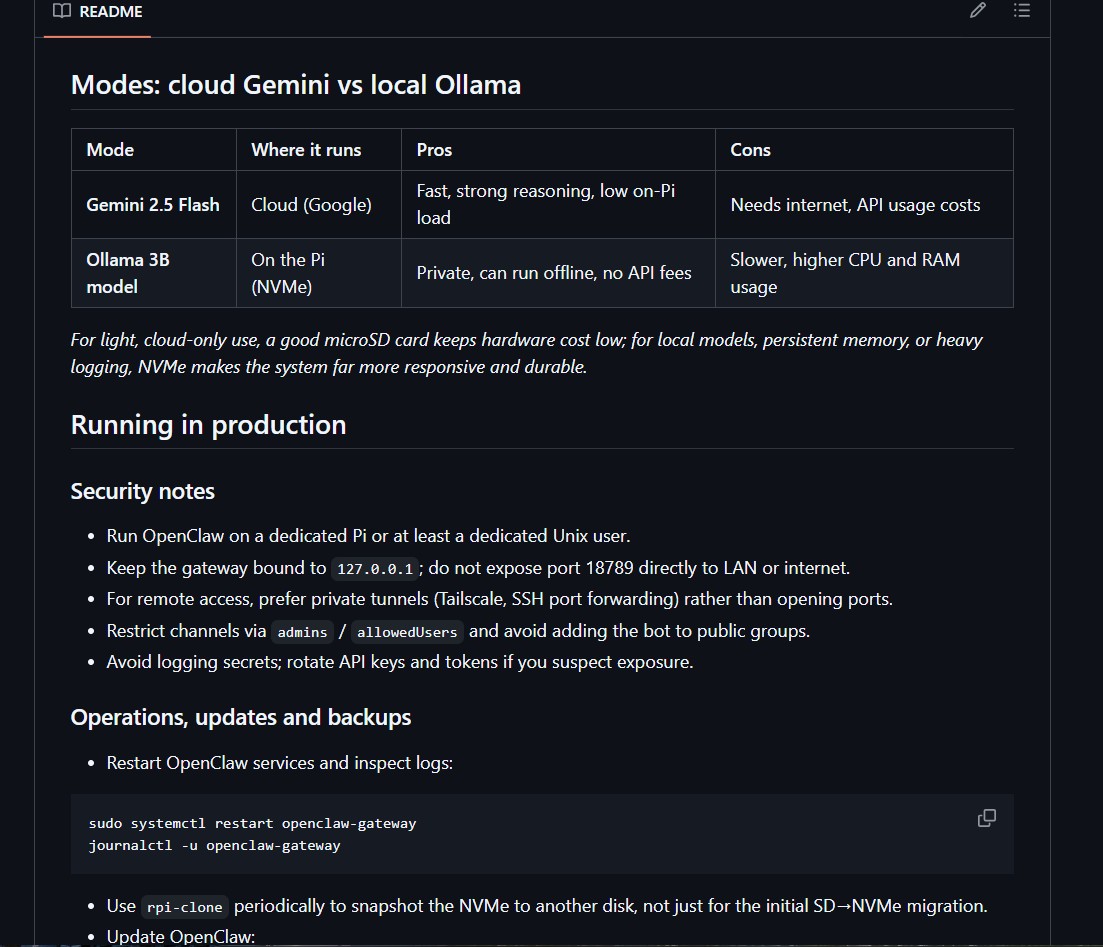The width and height of the screenshot is (1103, 947).
Task: Click the 'sudo systemctl restart openclaw-gateway' code line
Action: [253, 823]
